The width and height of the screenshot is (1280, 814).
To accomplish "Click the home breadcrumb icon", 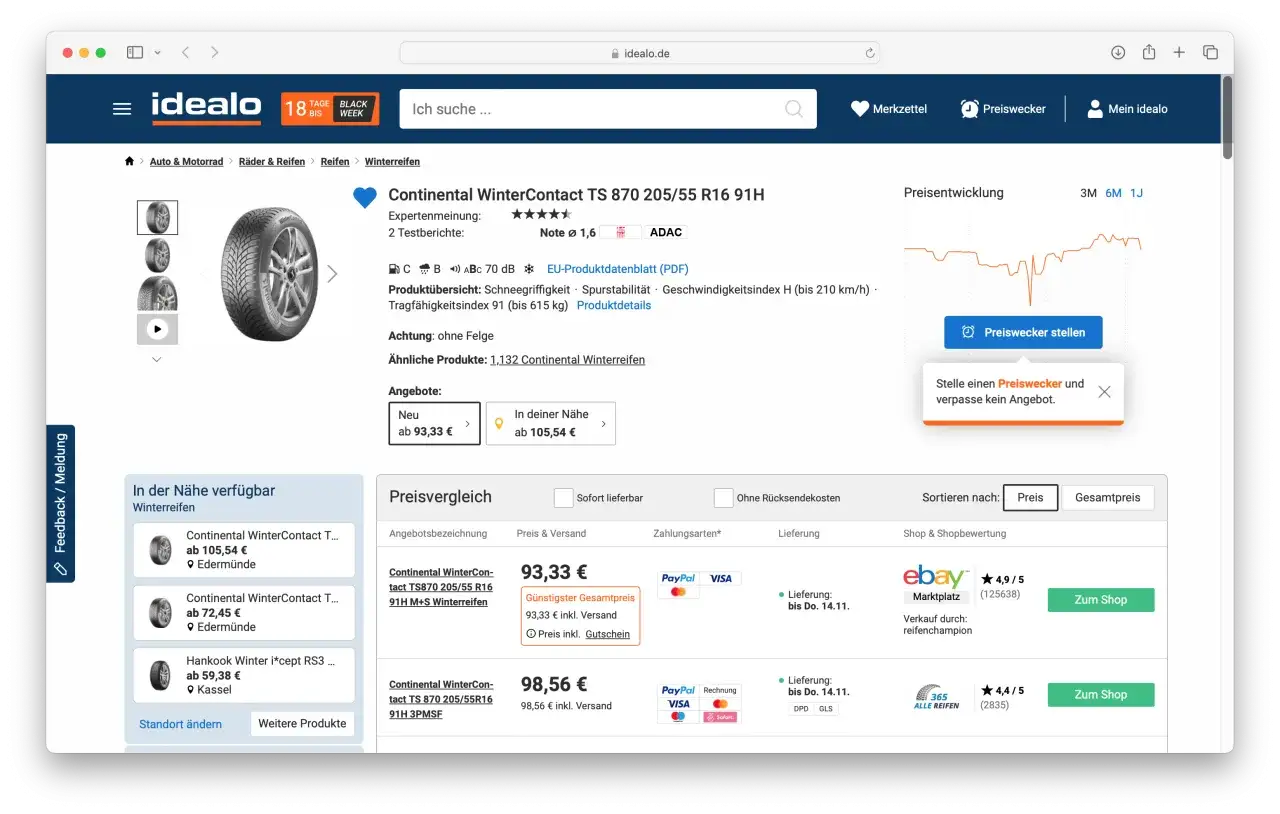I will tap(129, 161).
